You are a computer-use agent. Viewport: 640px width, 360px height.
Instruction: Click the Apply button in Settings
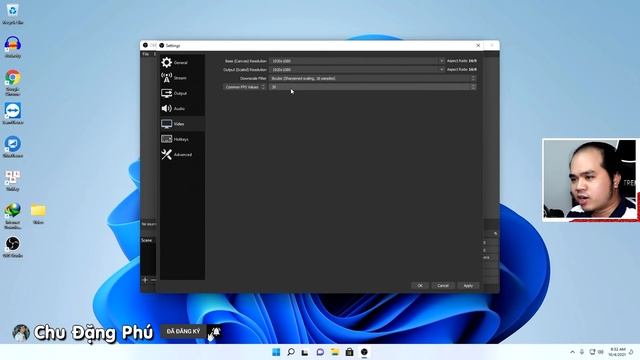pyautogui.click(x=468, y=286)
